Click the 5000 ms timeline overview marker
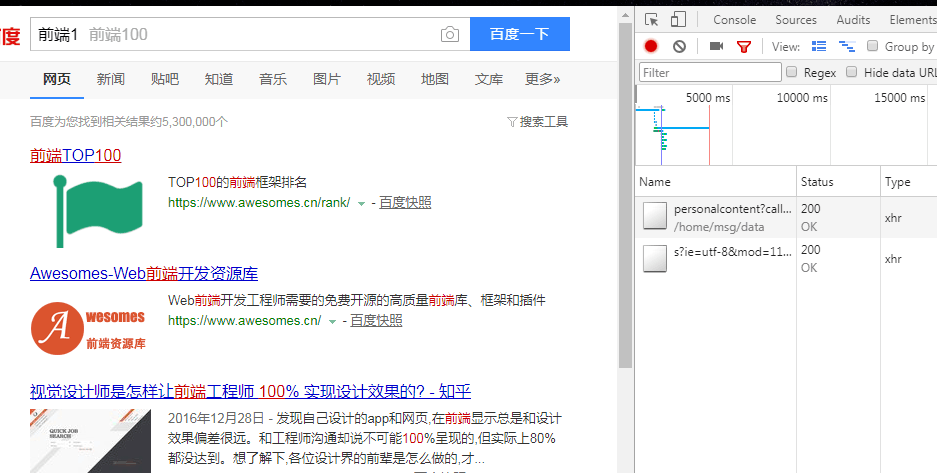Image resolution: width=937 pixels, height=473 pixels. (708, 97)
